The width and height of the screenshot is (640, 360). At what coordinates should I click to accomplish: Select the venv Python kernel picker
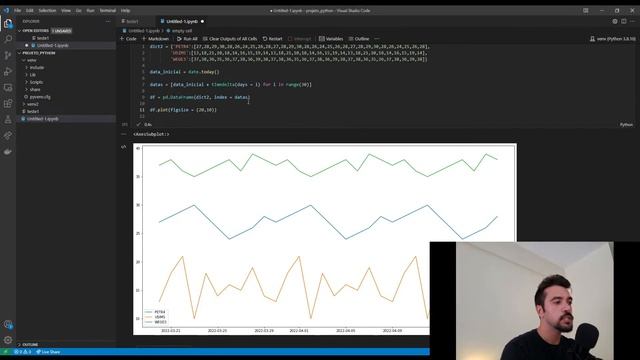(613, 39)
